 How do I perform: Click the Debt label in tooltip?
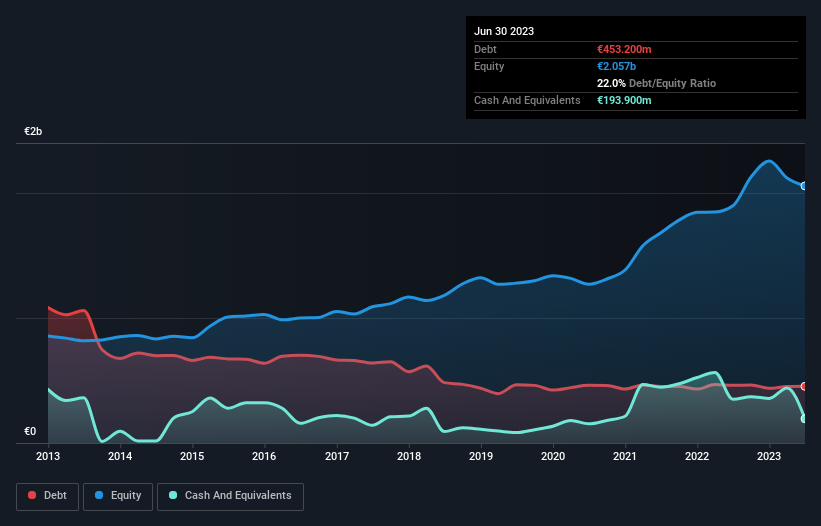point(485,49)
